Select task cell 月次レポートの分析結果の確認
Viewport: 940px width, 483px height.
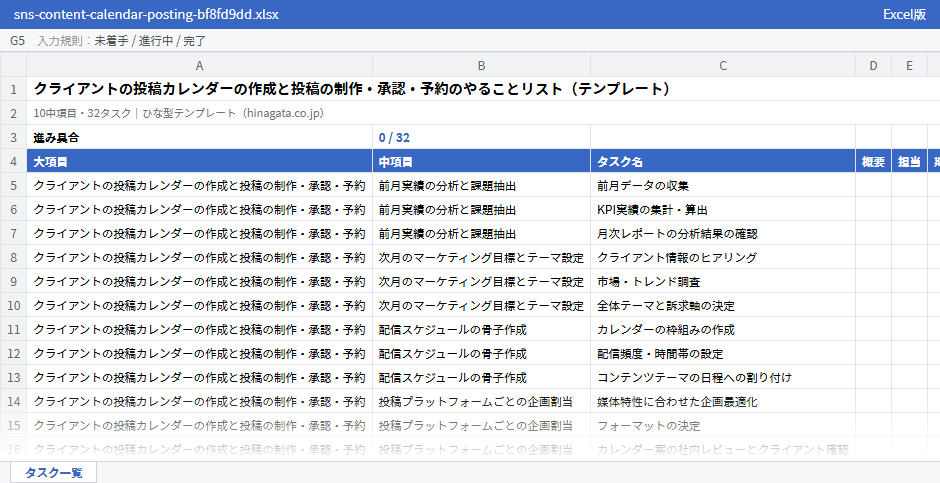click(x=723, y=233)
